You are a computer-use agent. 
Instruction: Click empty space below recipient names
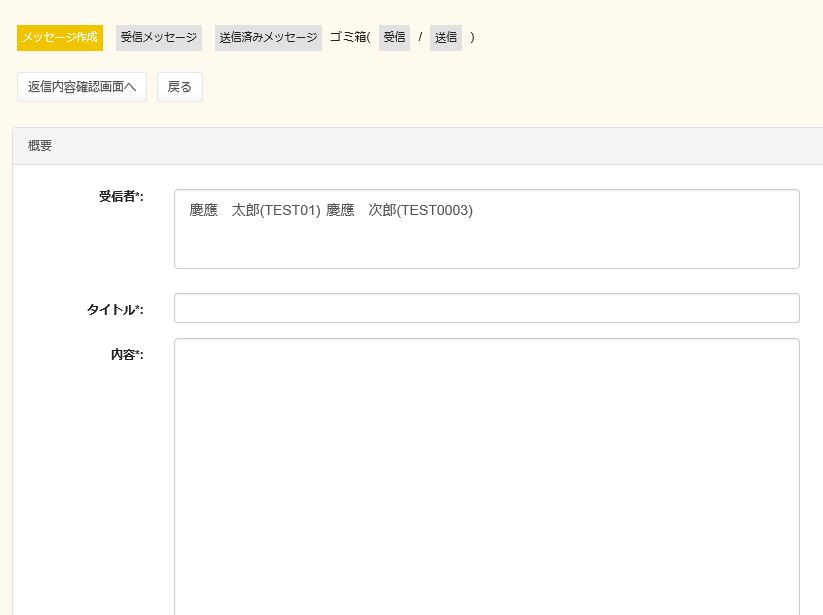click(x=486, y=248)
